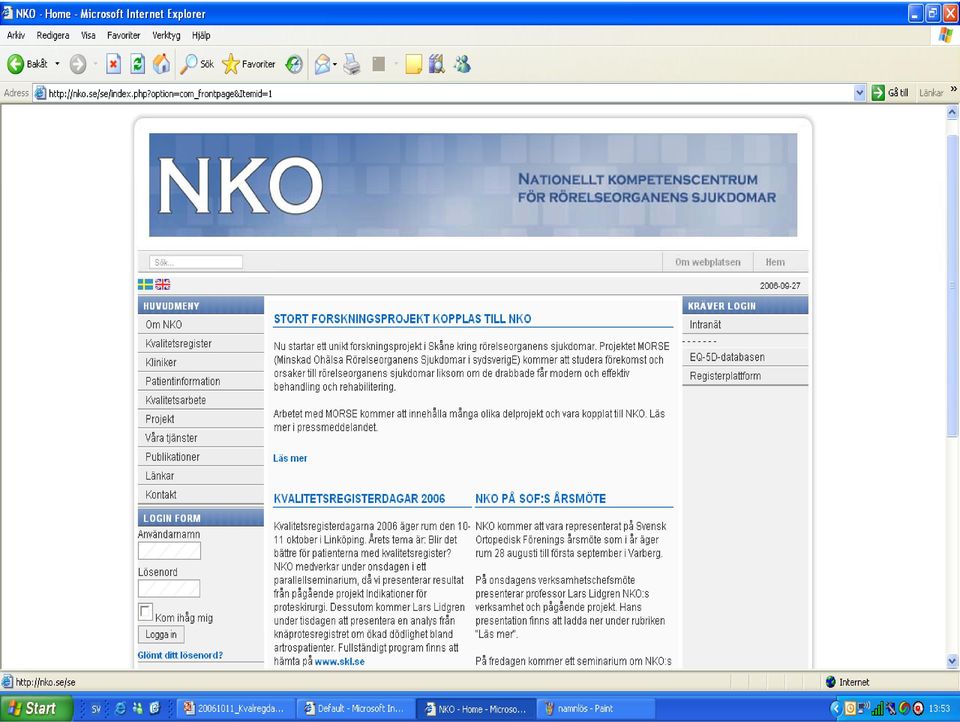
Task: Click the Refresh page icon
Action: 138,64
